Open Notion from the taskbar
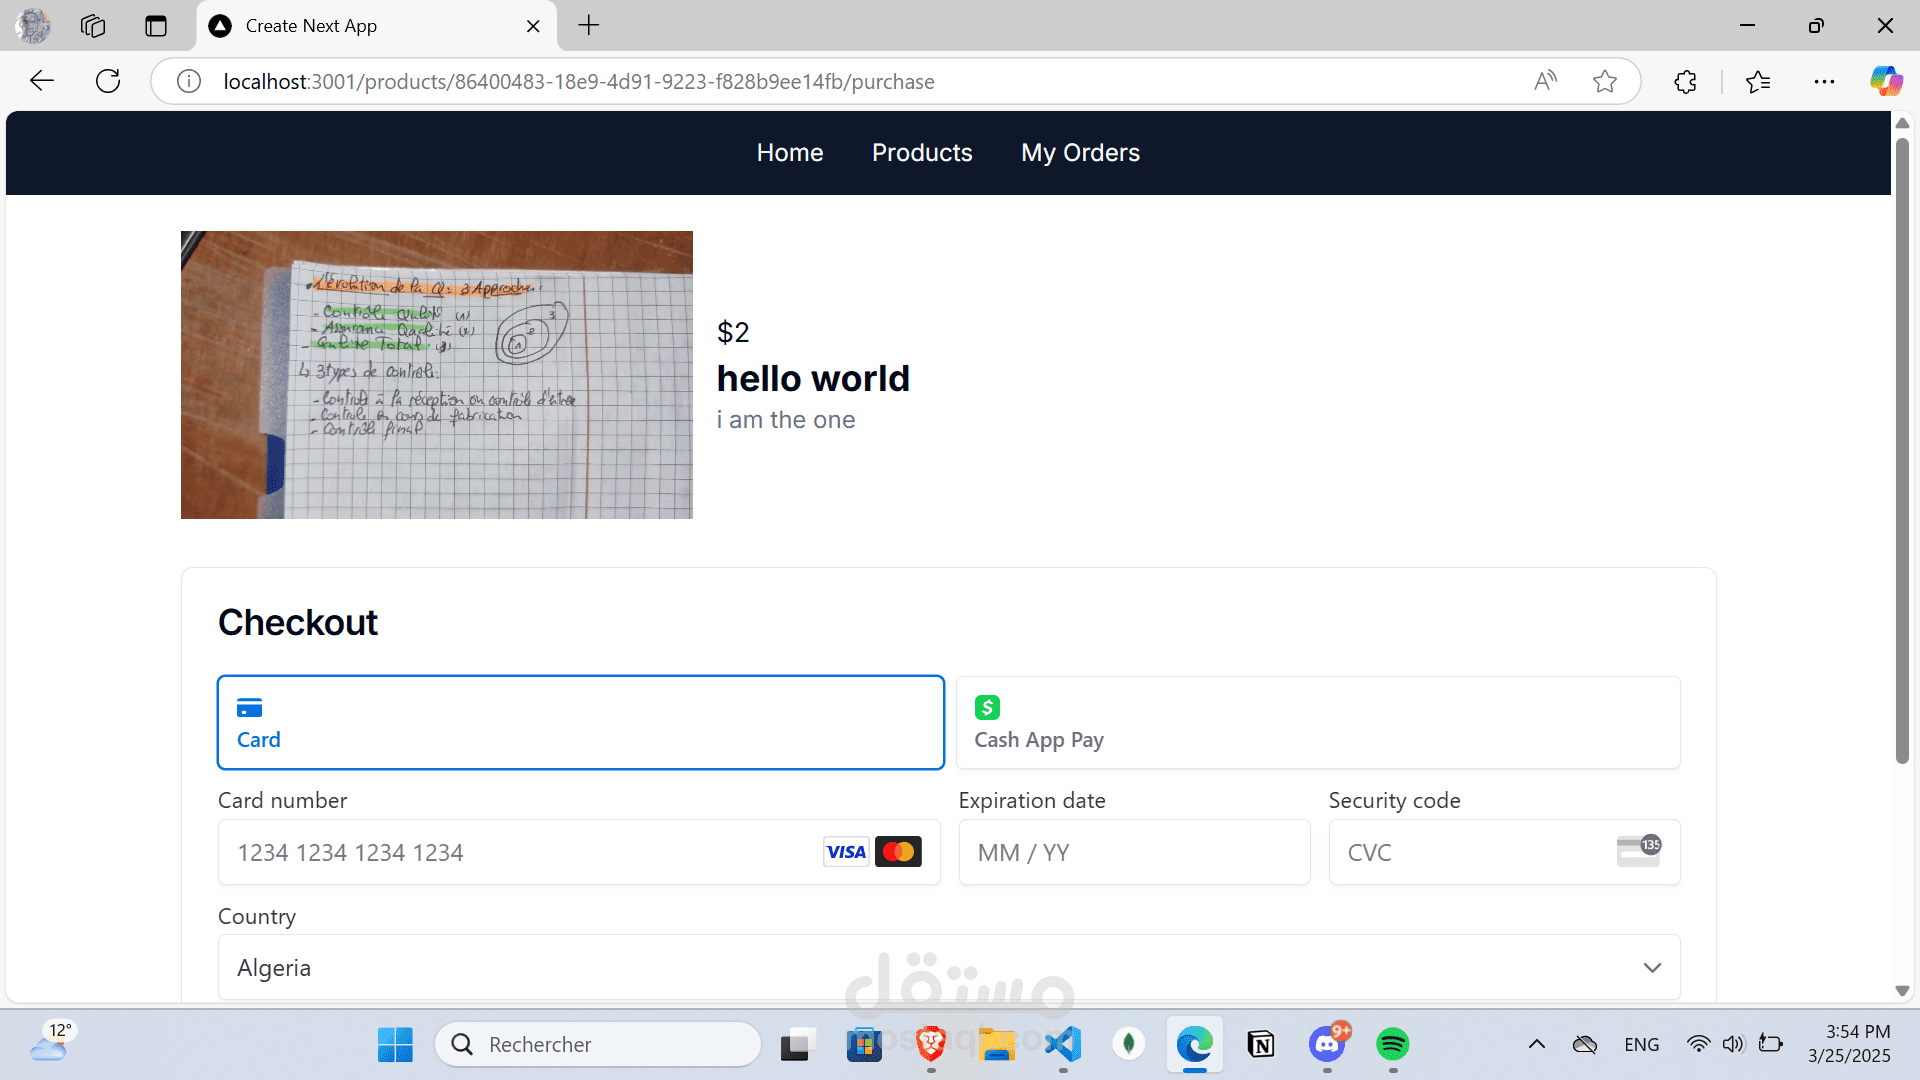Screen dimensions: 1920x1080 (x=1261, y=1044)
